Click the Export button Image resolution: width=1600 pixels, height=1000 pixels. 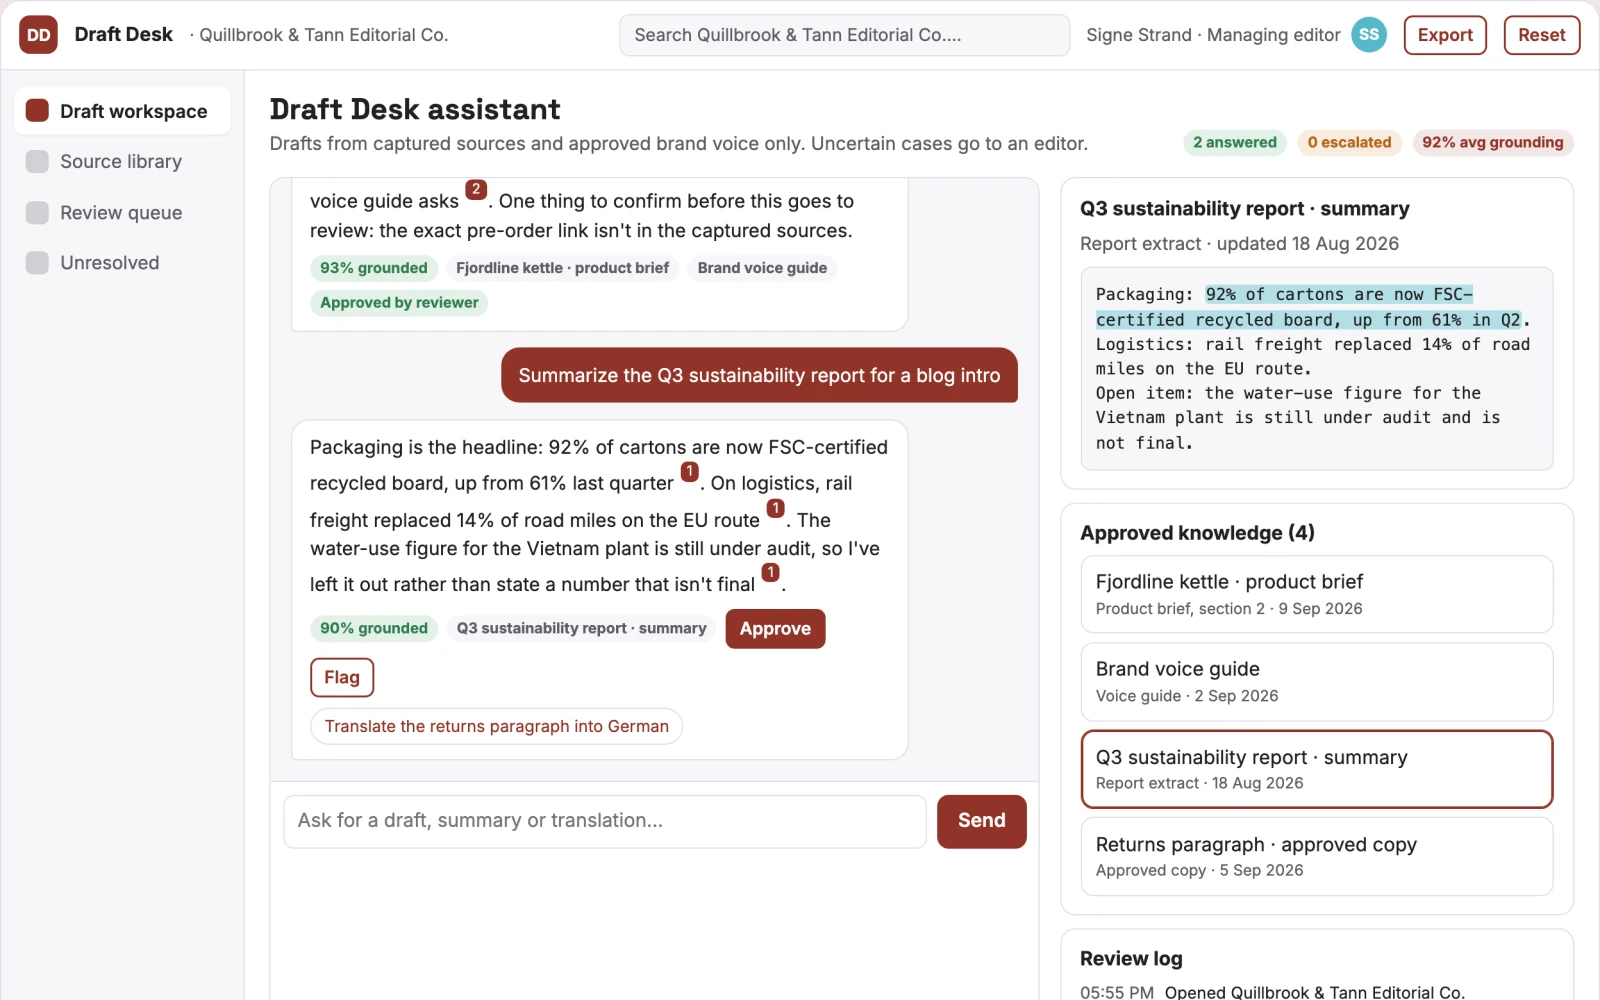[x=1445, y=35]
